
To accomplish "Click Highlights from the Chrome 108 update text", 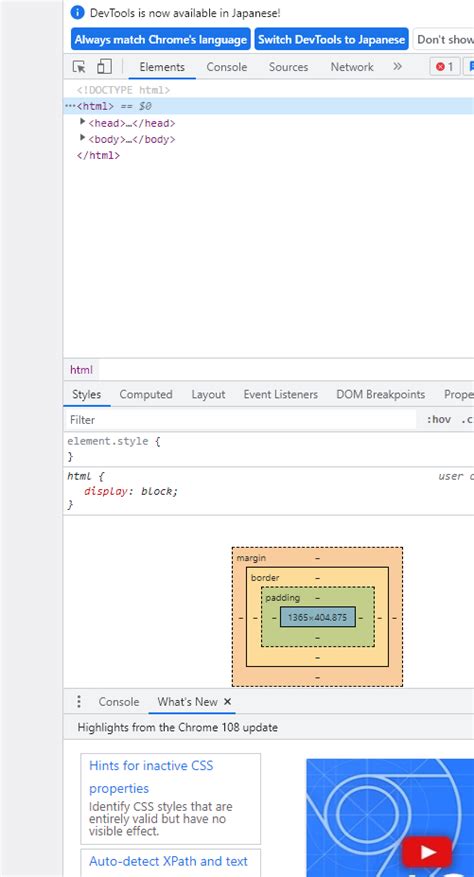I will click(x=177, y=728).
